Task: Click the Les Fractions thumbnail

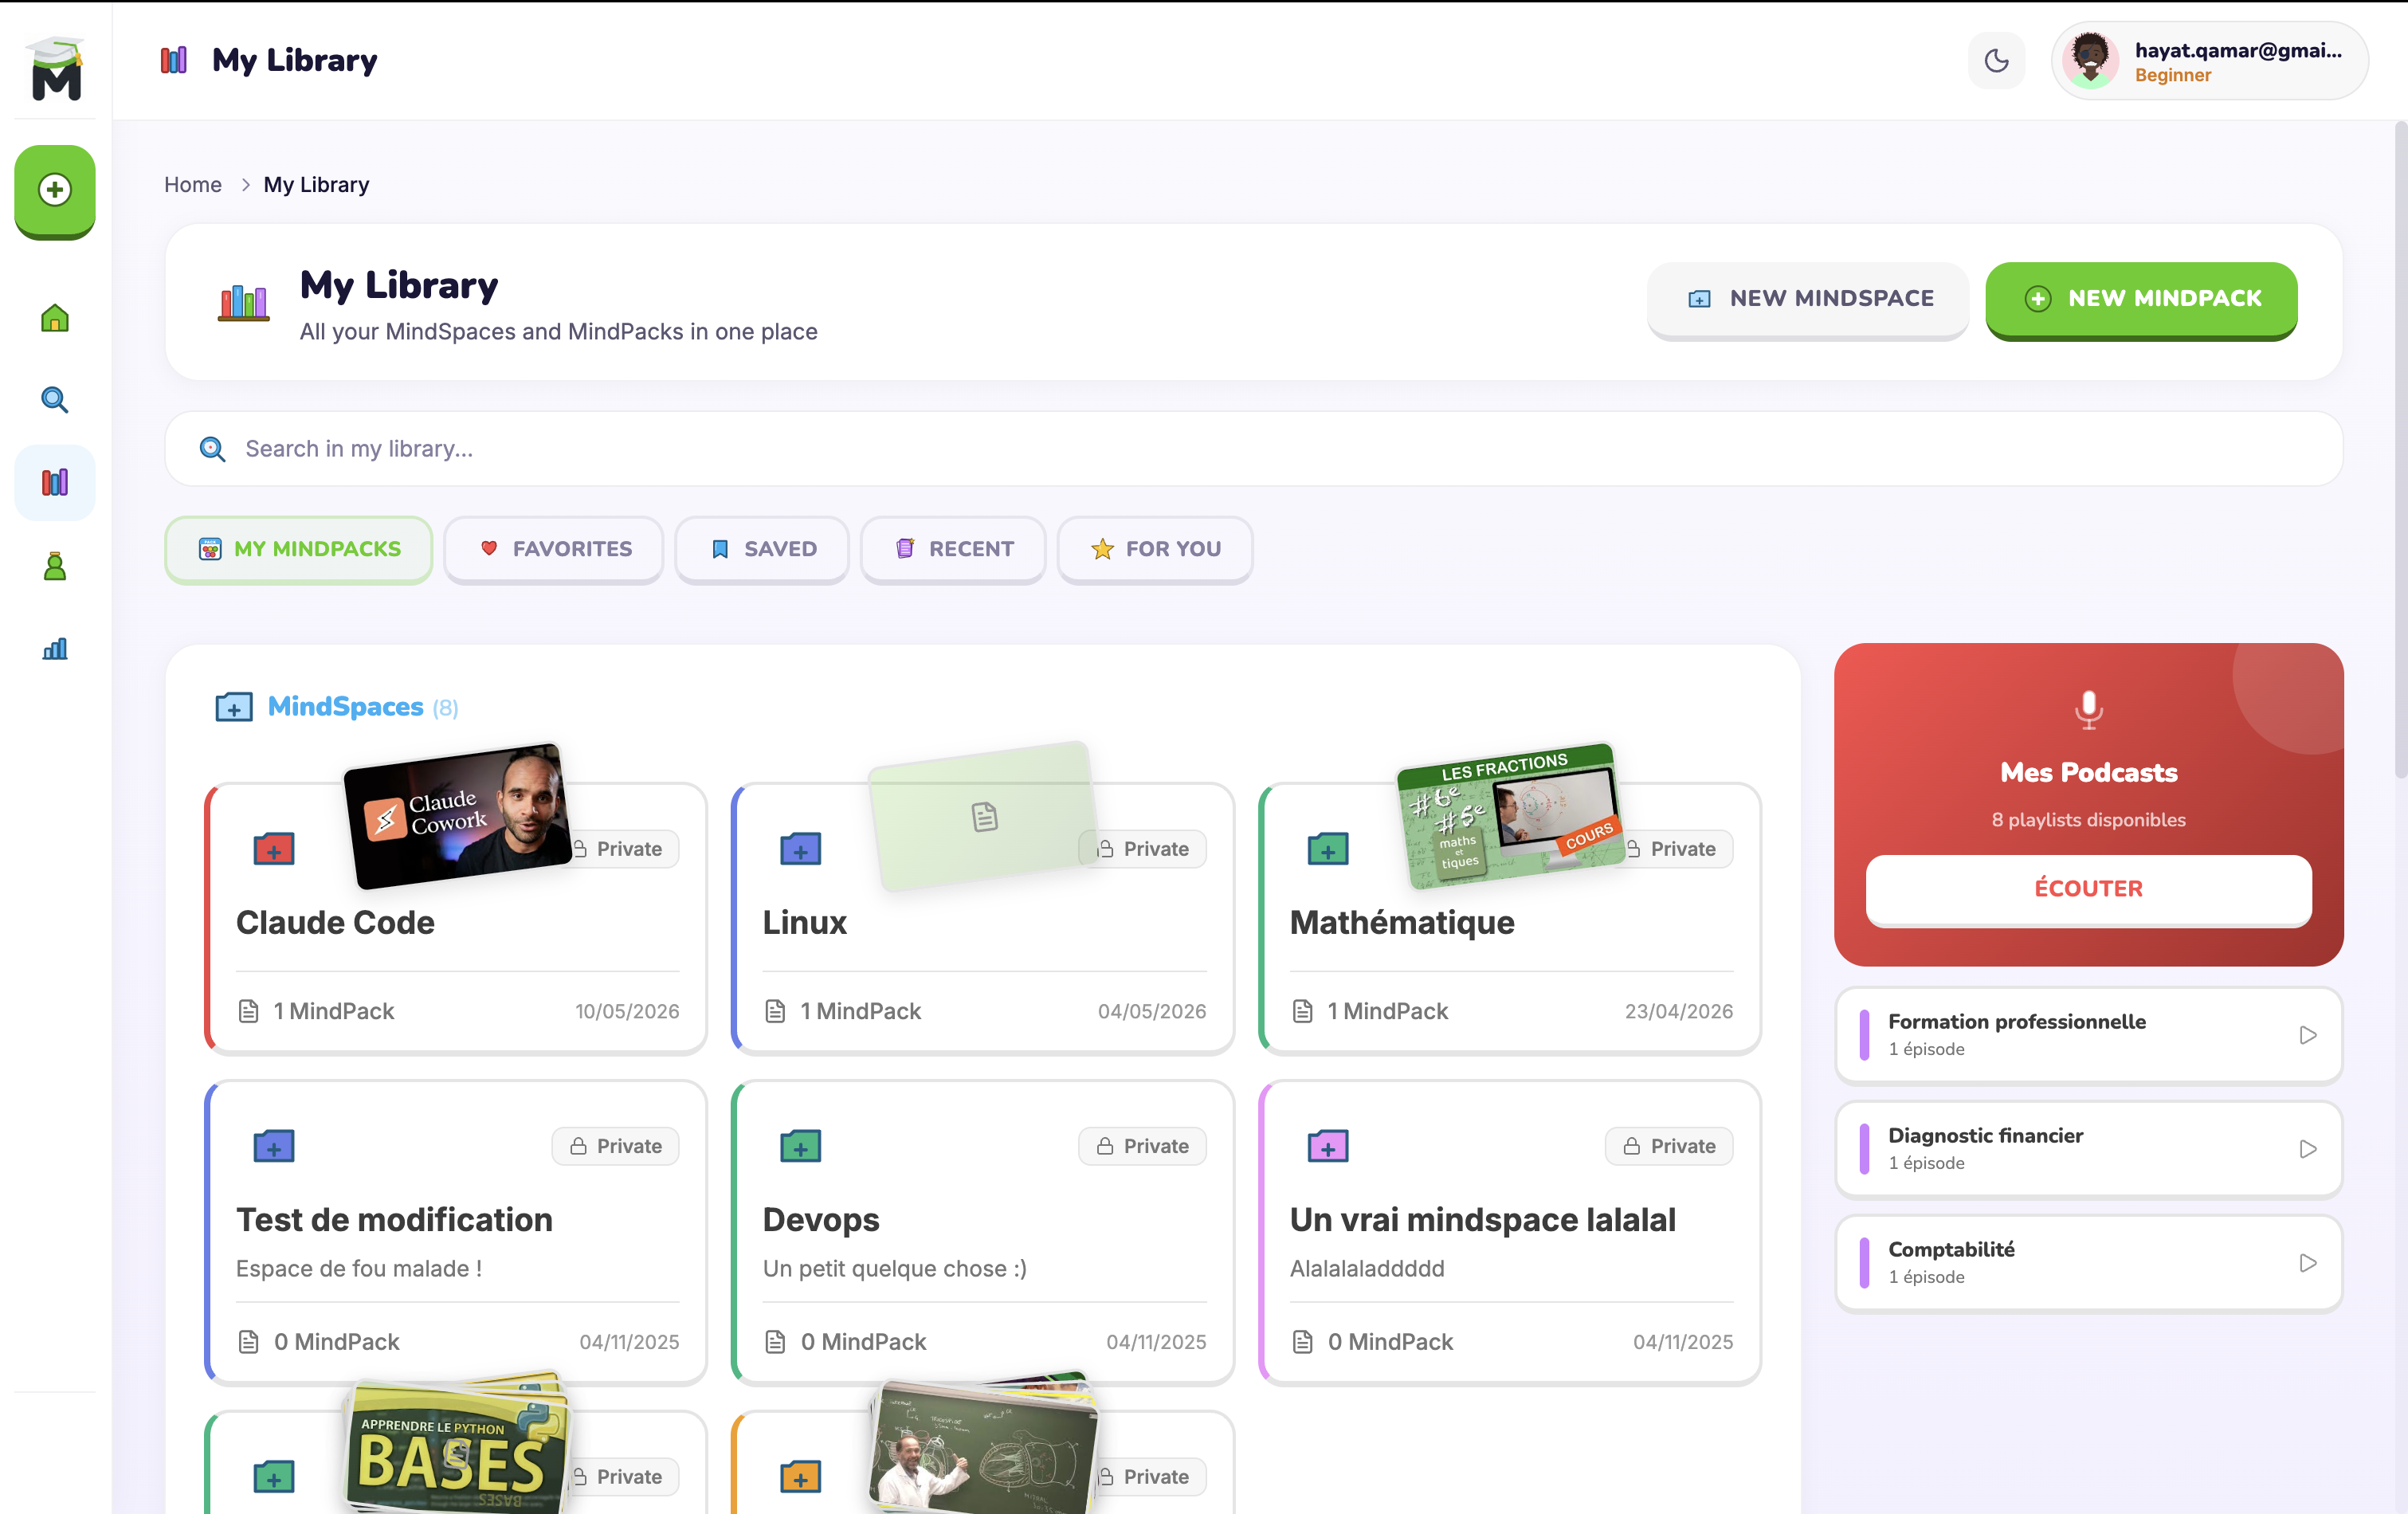Action: click(1509, 815)
